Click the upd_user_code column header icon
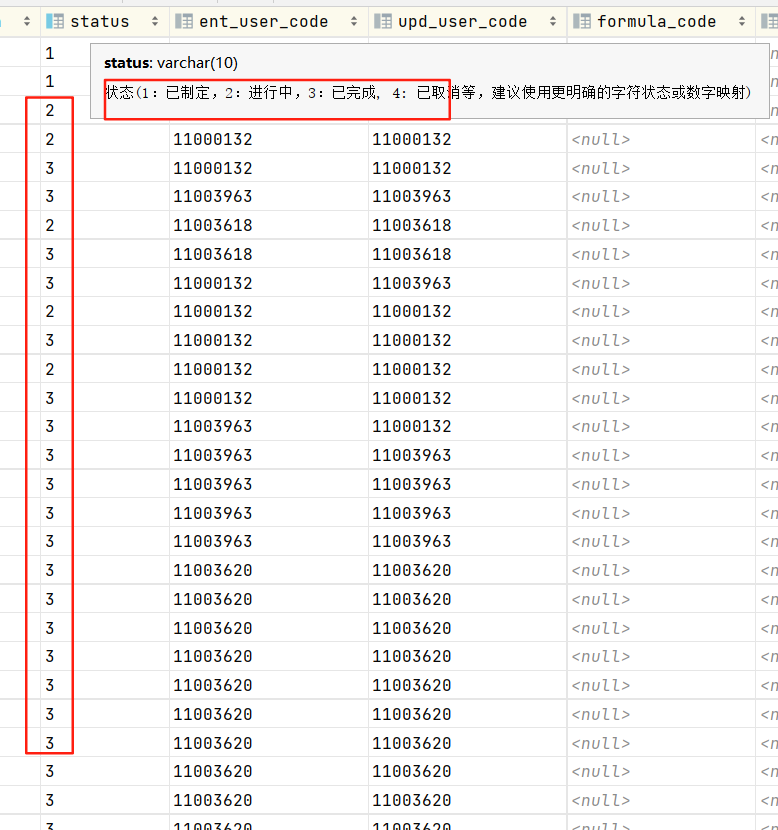This screenshot has width=778, height=830. (x=383, y=21)
